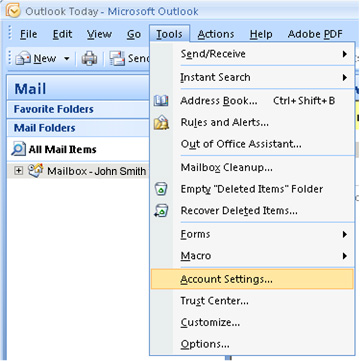The image size is (360, 361).
Task: Open Trust Center from Tools menu
Action: click(x=252, y=301)
